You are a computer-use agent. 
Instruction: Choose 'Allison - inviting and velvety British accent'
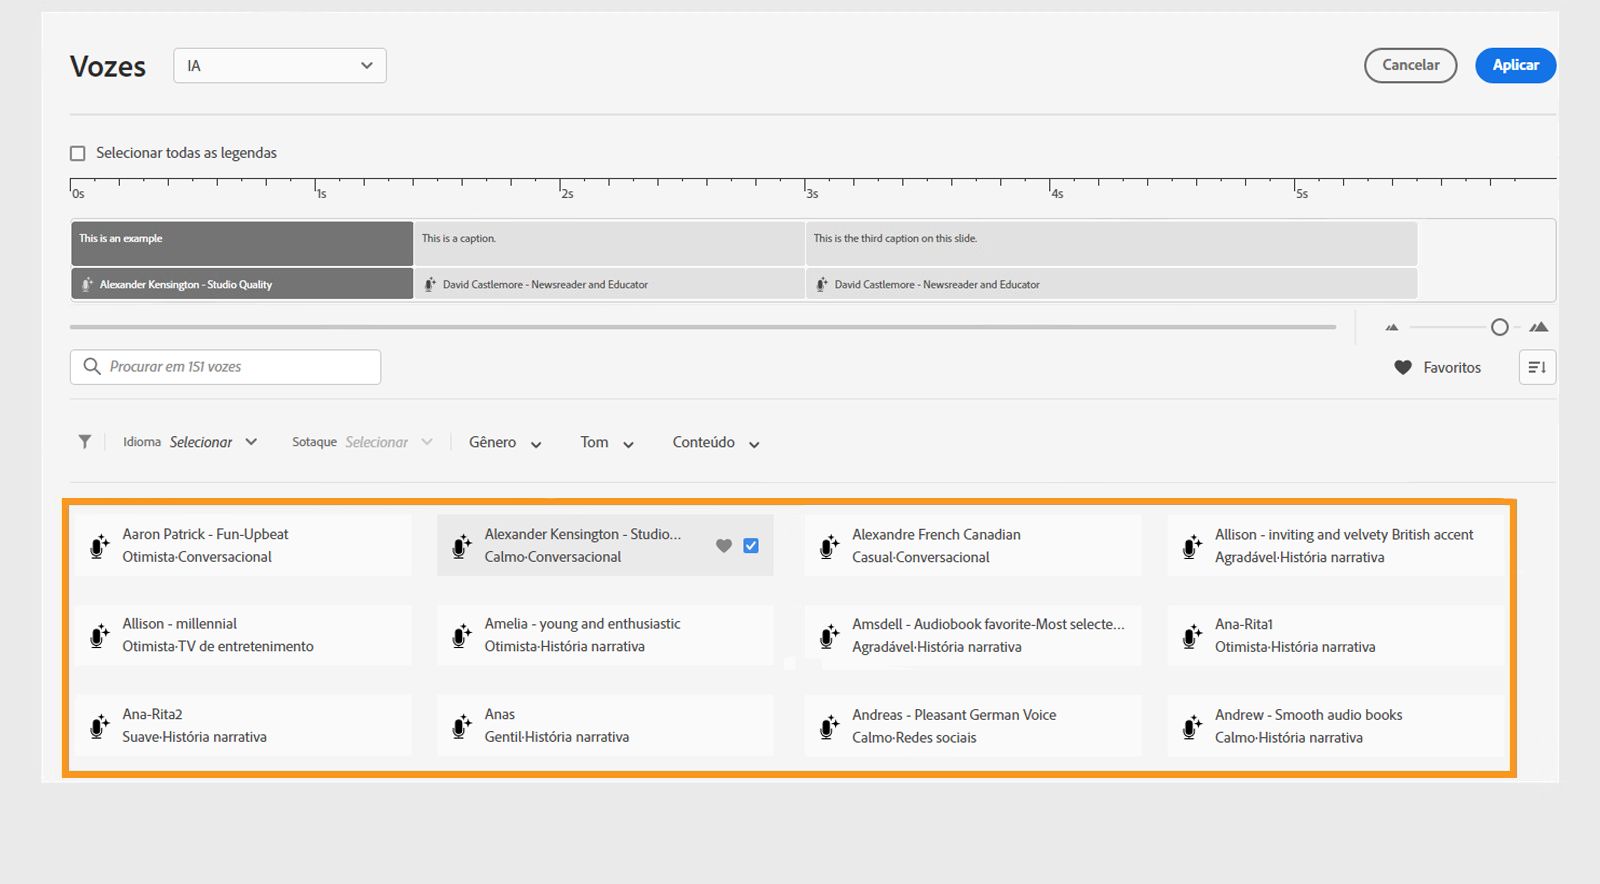pyautogui.click(x=1344, y=534)
